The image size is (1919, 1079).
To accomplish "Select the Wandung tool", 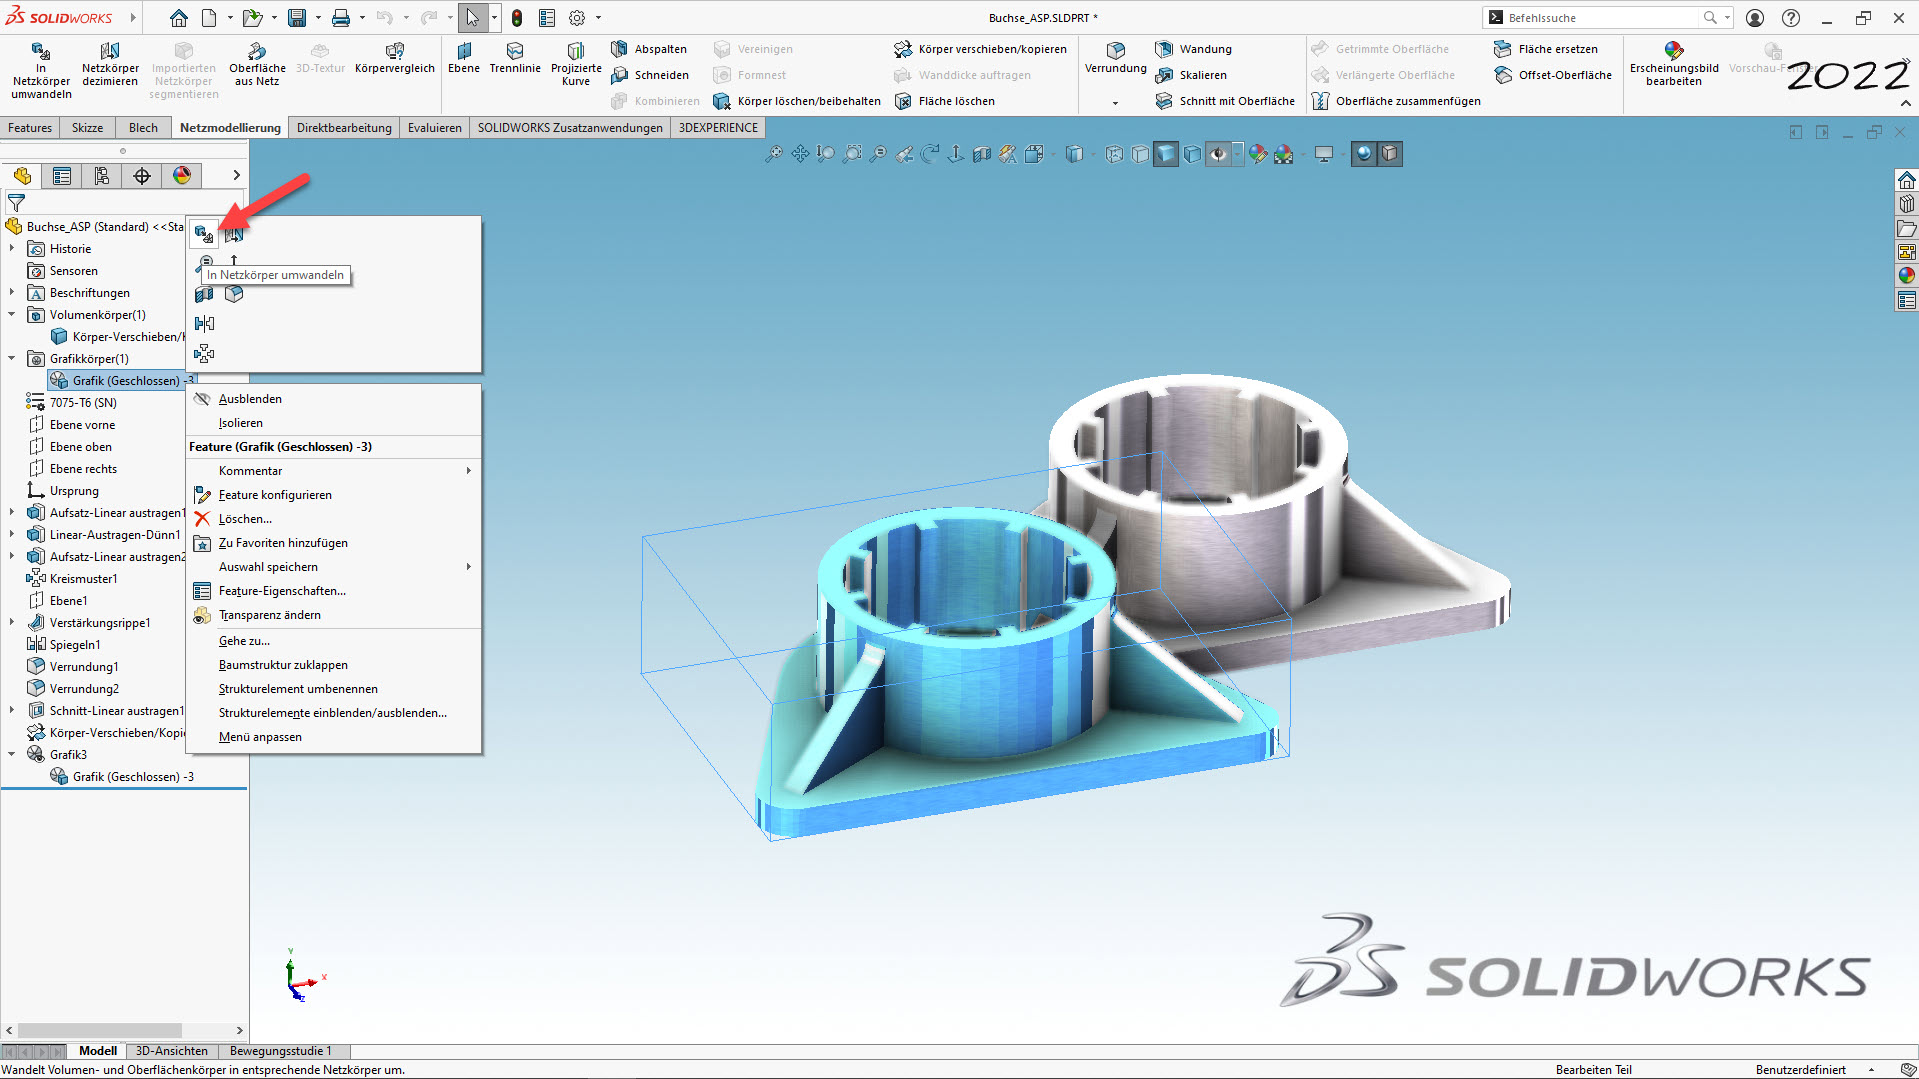I will (x=1193, y=49).
